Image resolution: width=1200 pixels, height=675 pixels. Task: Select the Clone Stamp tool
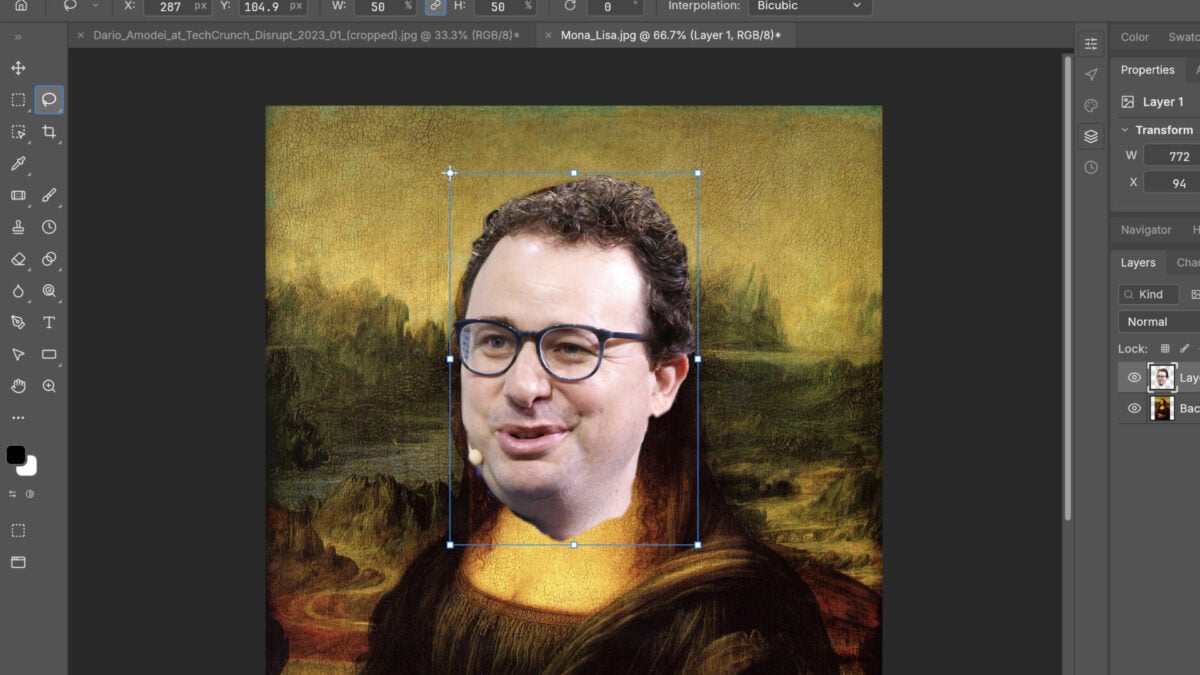click(x=18, y=227)
